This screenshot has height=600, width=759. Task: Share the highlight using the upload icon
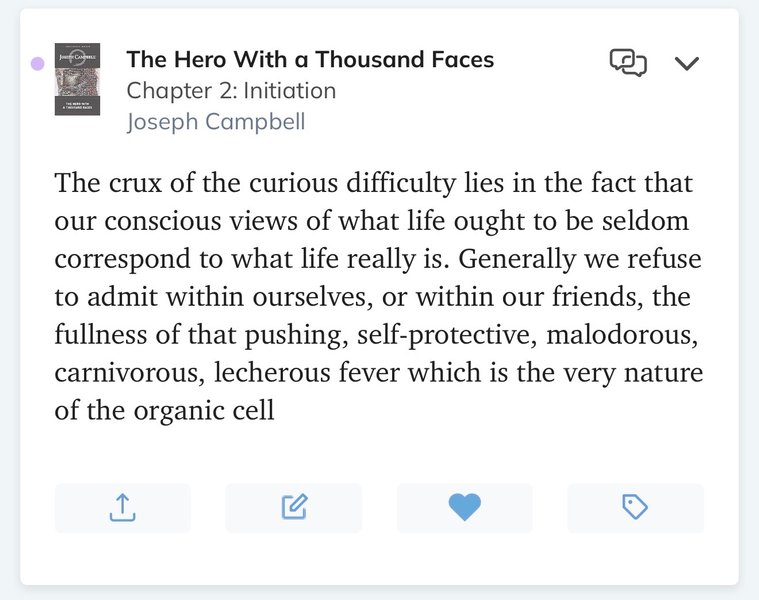[x=122, y=508]
